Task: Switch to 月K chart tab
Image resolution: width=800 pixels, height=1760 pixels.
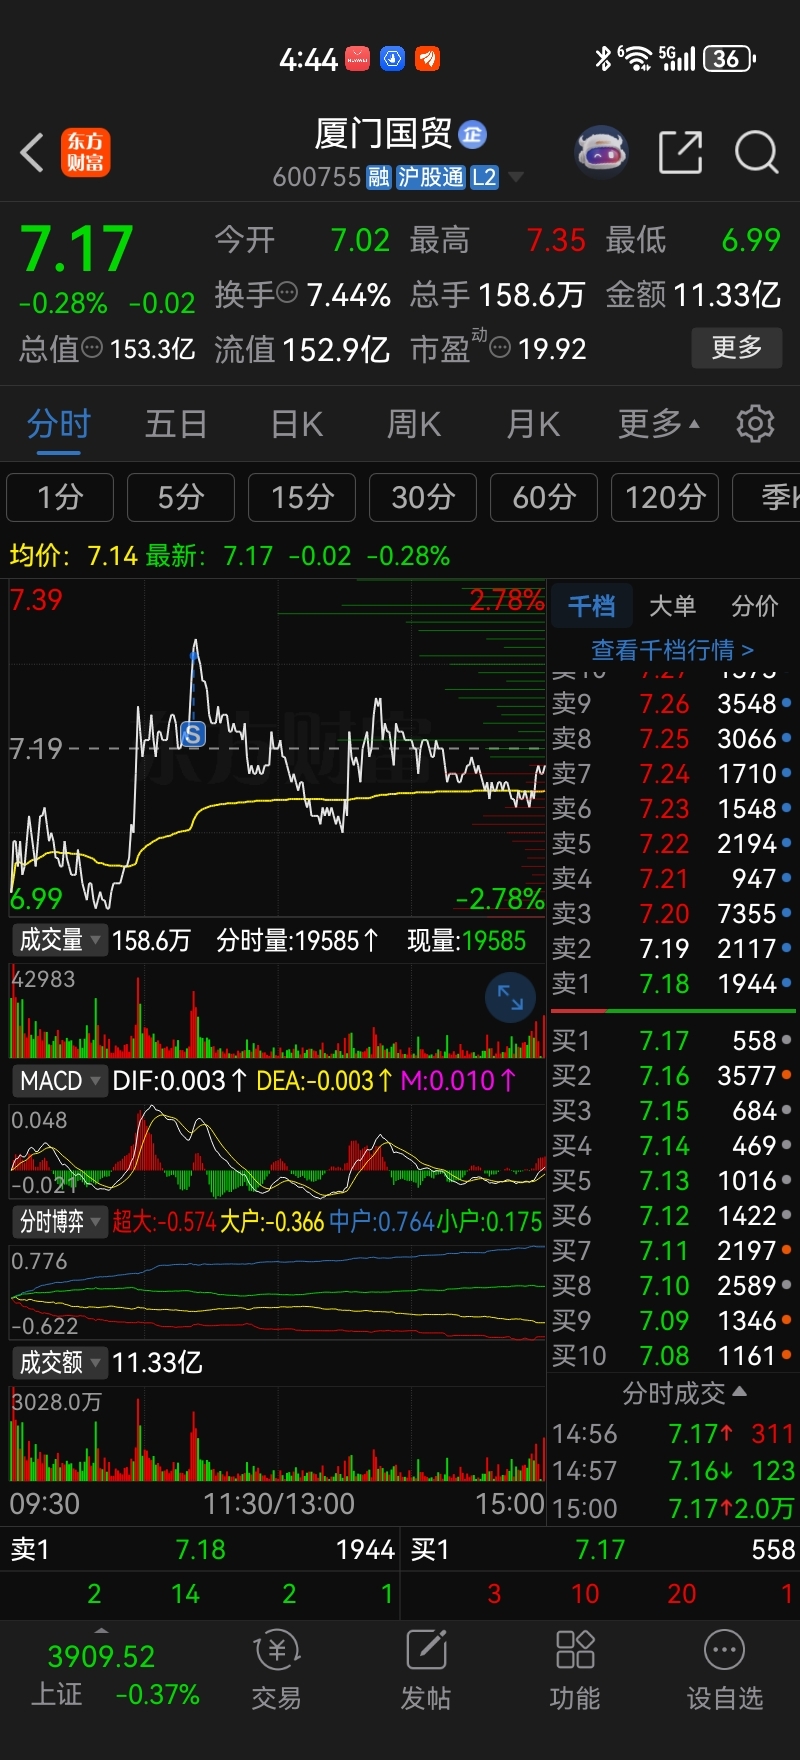Action: click(x=533, y=424)
